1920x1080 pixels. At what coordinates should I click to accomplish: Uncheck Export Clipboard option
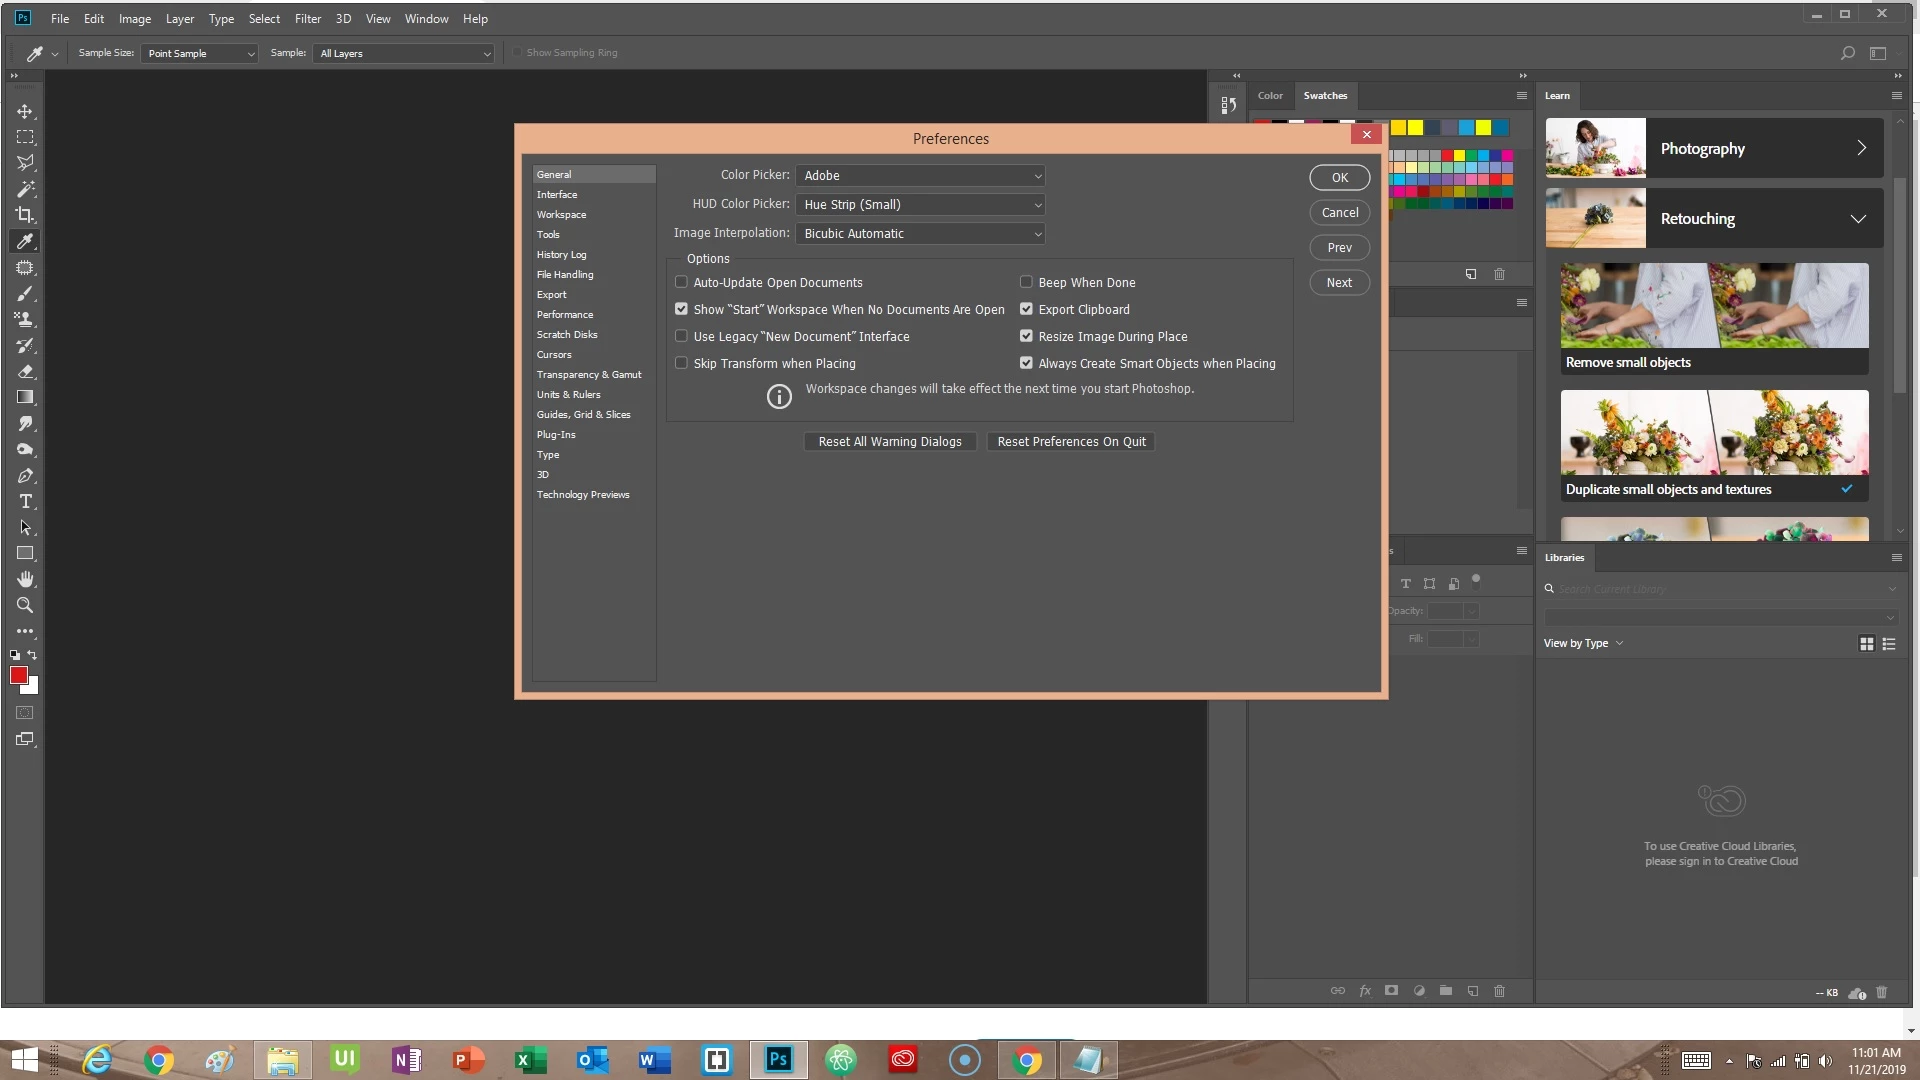pos(1026,309)
